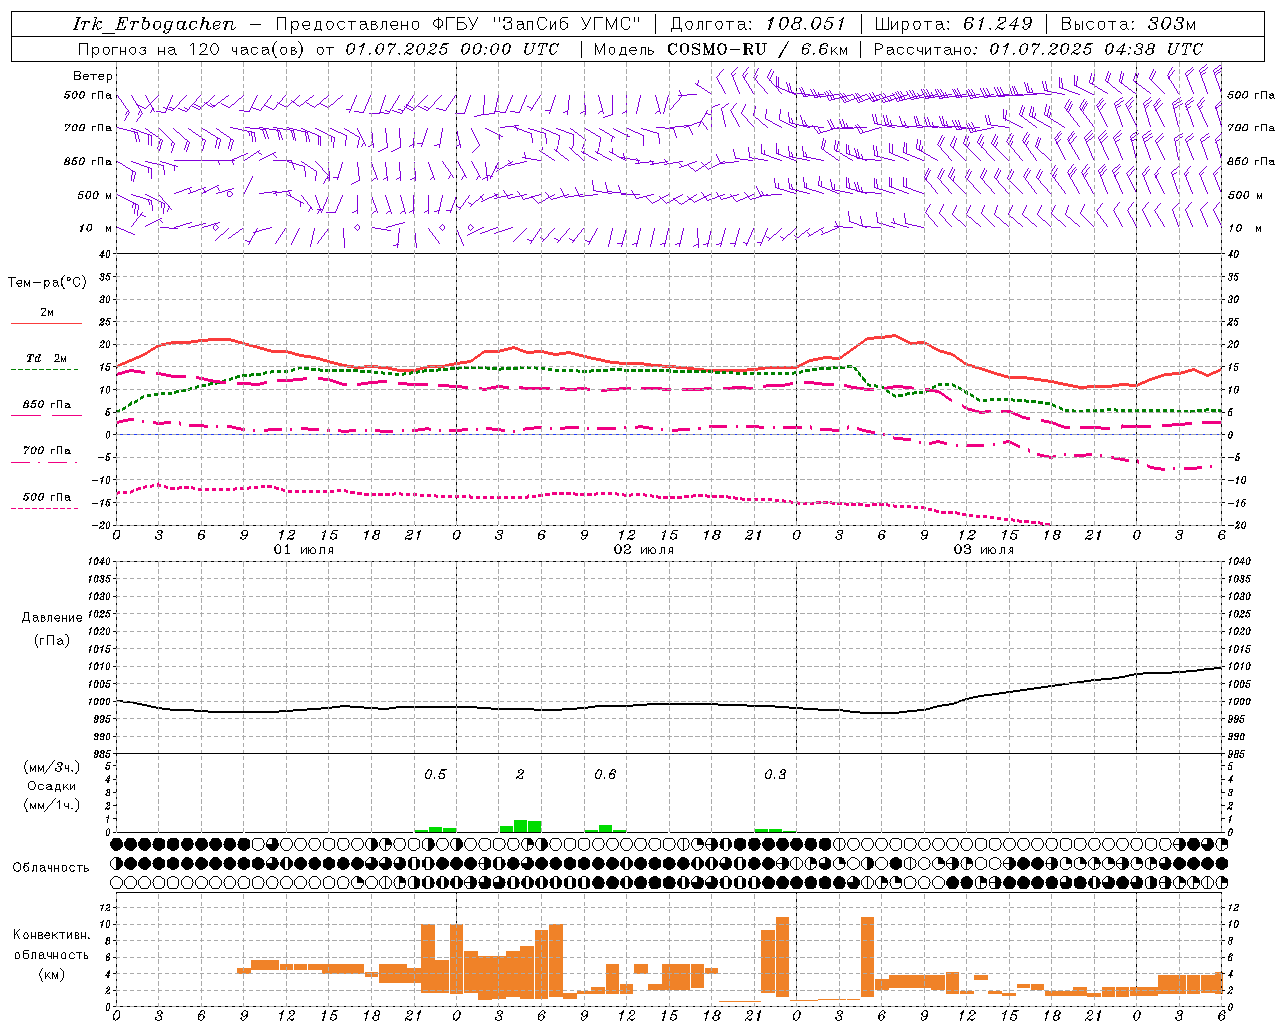This screenshot has height=1024, width=1280.
Task: Click the 'Облачность' cloud cover label
Action: (x=51, y=868)
